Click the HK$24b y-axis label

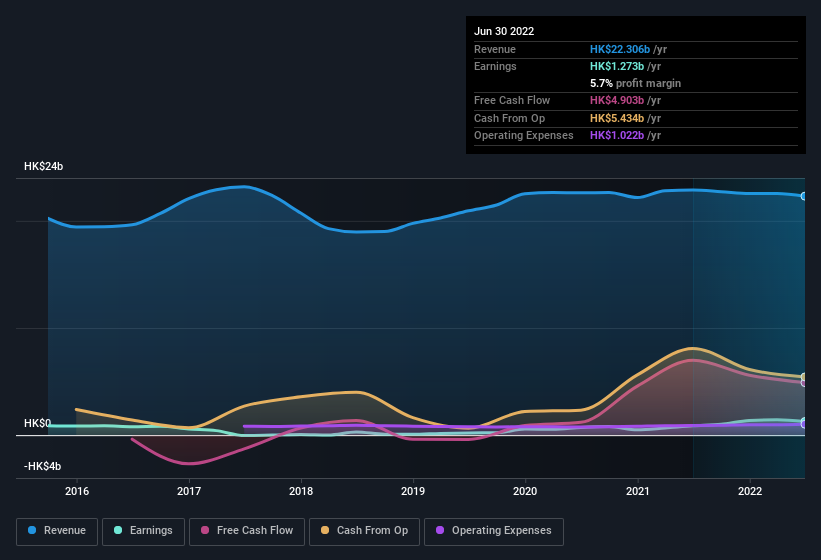coord(43,166)
